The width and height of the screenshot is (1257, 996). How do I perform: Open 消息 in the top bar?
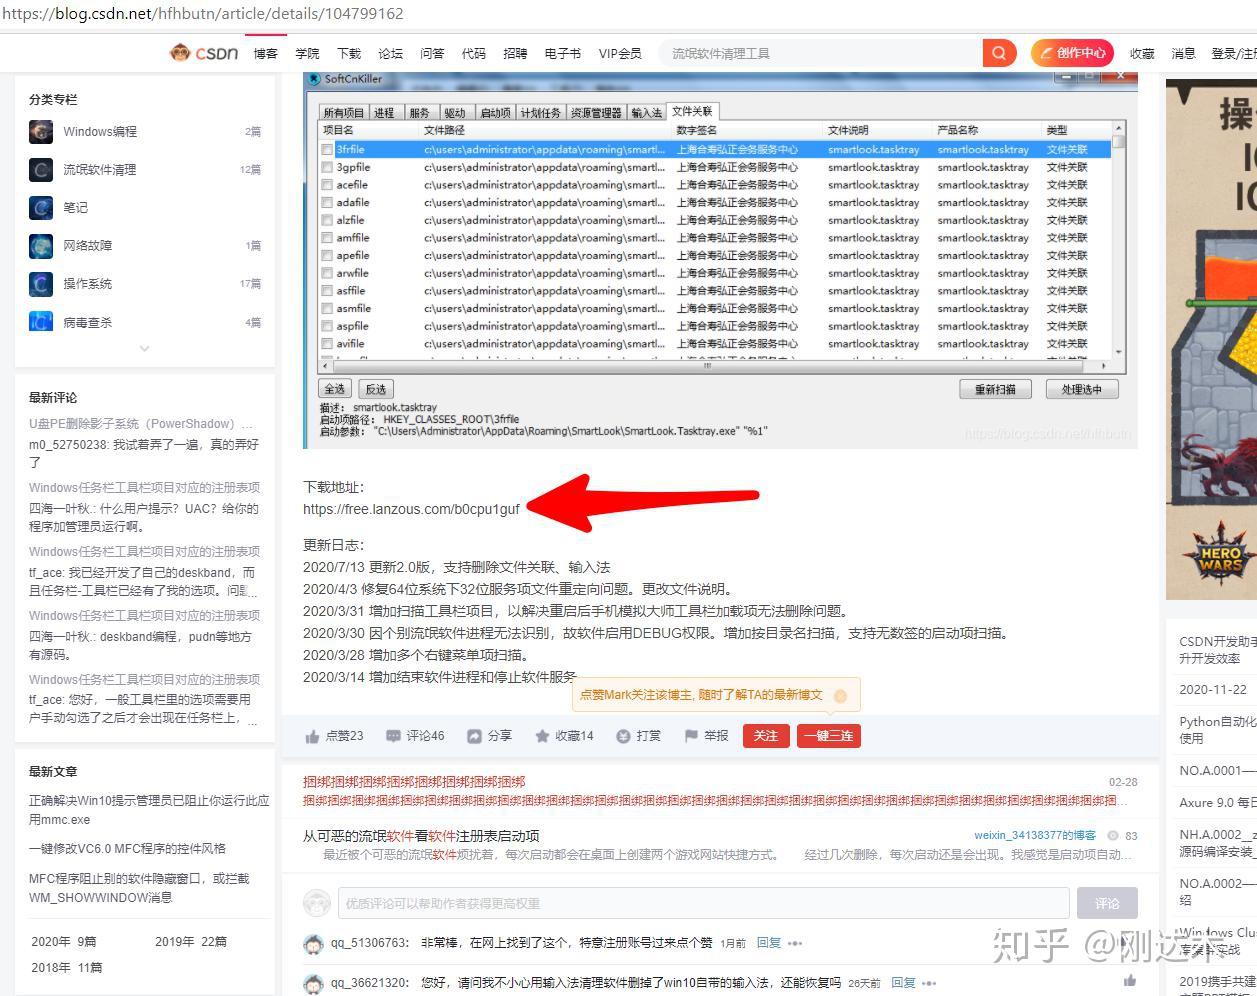click(x=1184, y=53)
